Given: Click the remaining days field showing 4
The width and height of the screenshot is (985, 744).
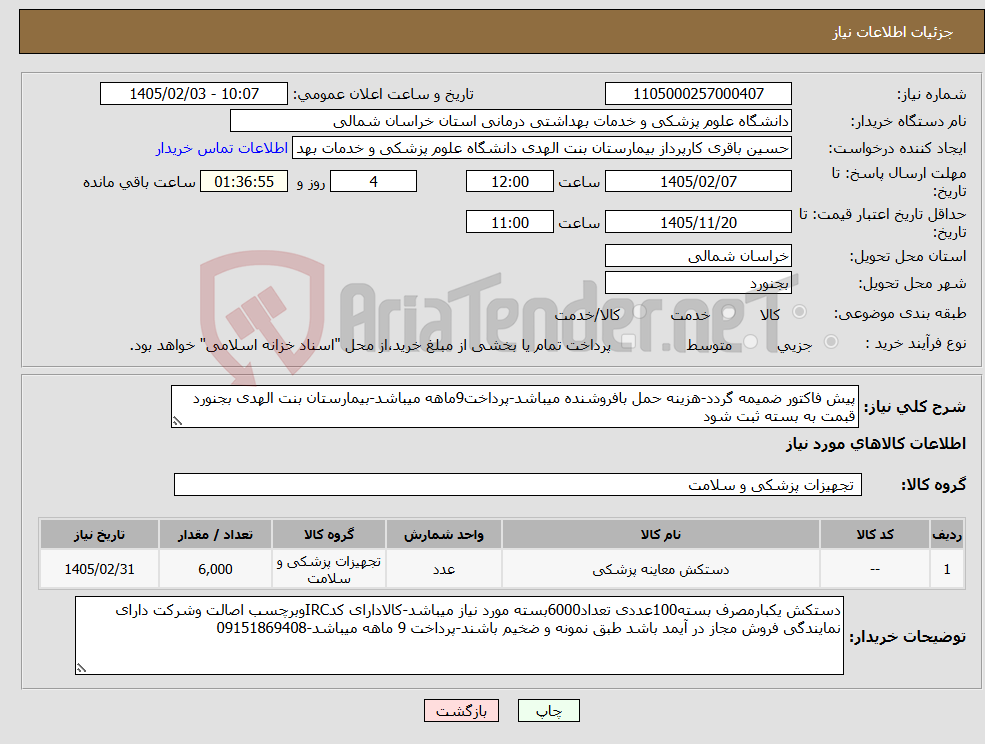Looking at the screenshot, I should 373,182.
